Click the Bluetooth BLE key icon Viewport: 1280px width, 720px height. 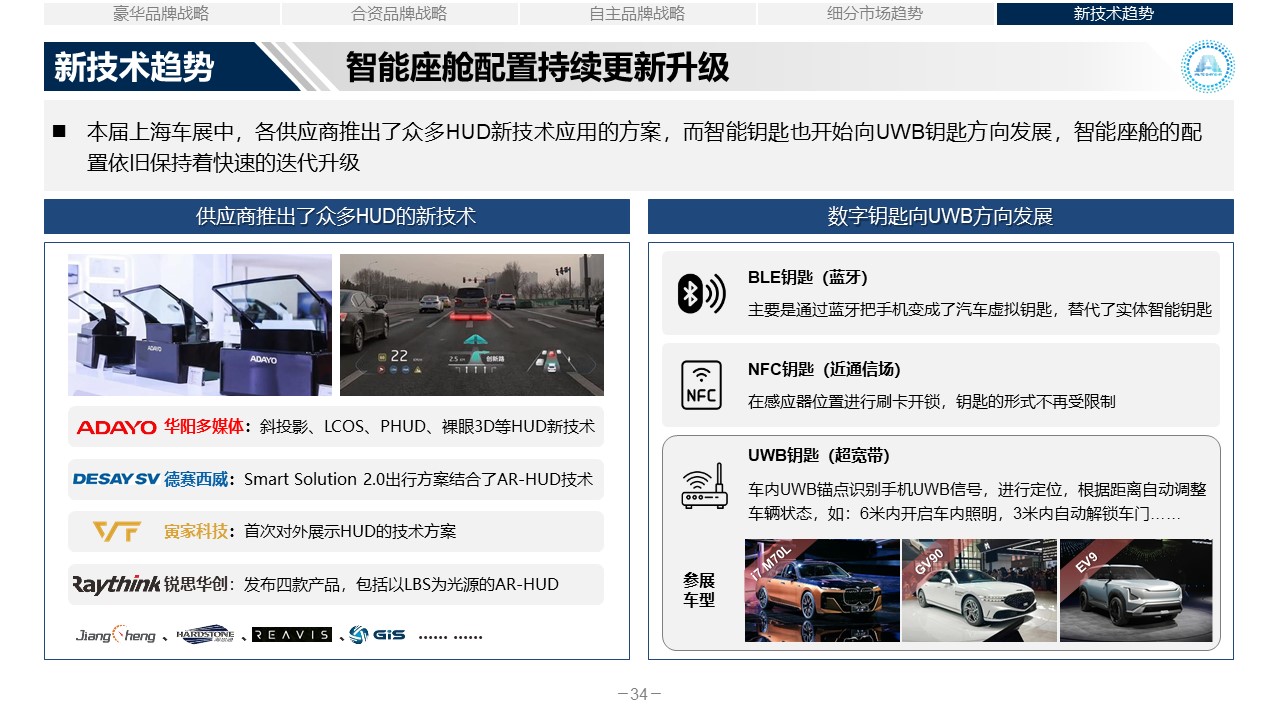coord(701,293)
